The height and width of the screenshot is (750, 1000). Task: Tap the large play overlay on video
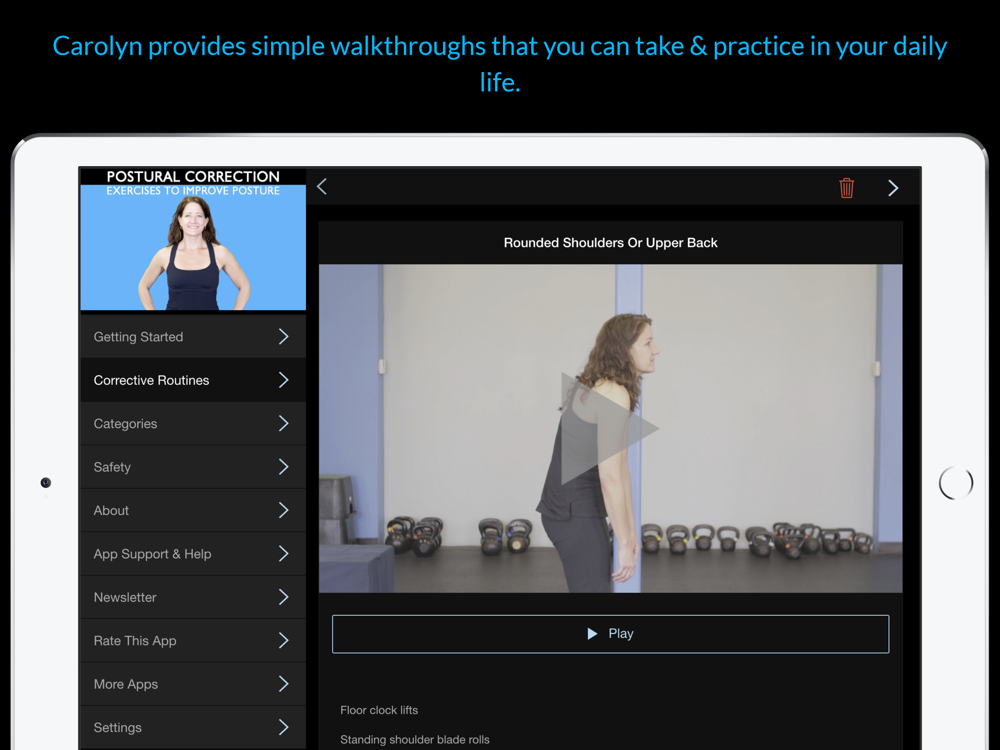click(x=610, y=429)
